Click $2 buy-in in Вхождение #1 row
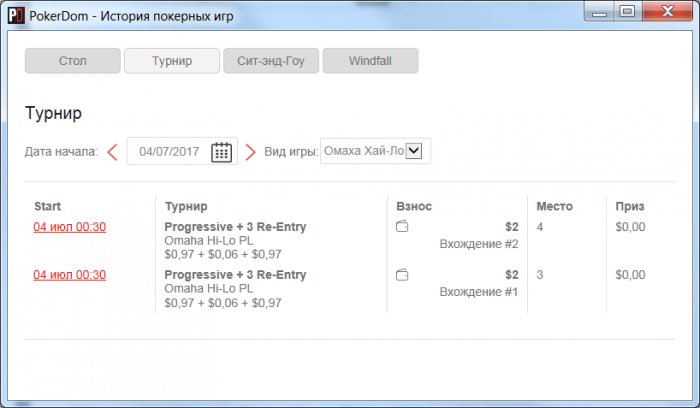This screenshot has height=408, width=700. pyautogui.click(x=512, y=275)
